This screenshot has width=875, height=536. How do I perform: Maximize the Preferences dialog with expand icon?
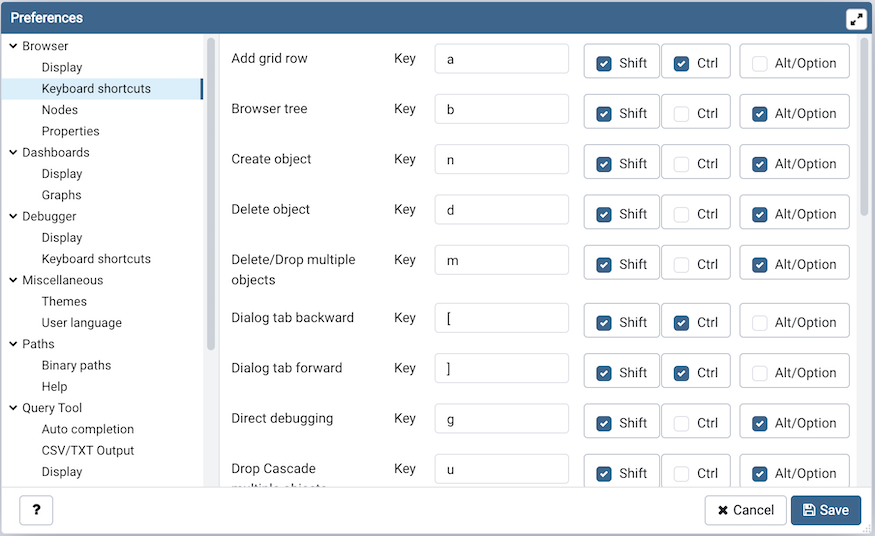click(x=856, y=19)
